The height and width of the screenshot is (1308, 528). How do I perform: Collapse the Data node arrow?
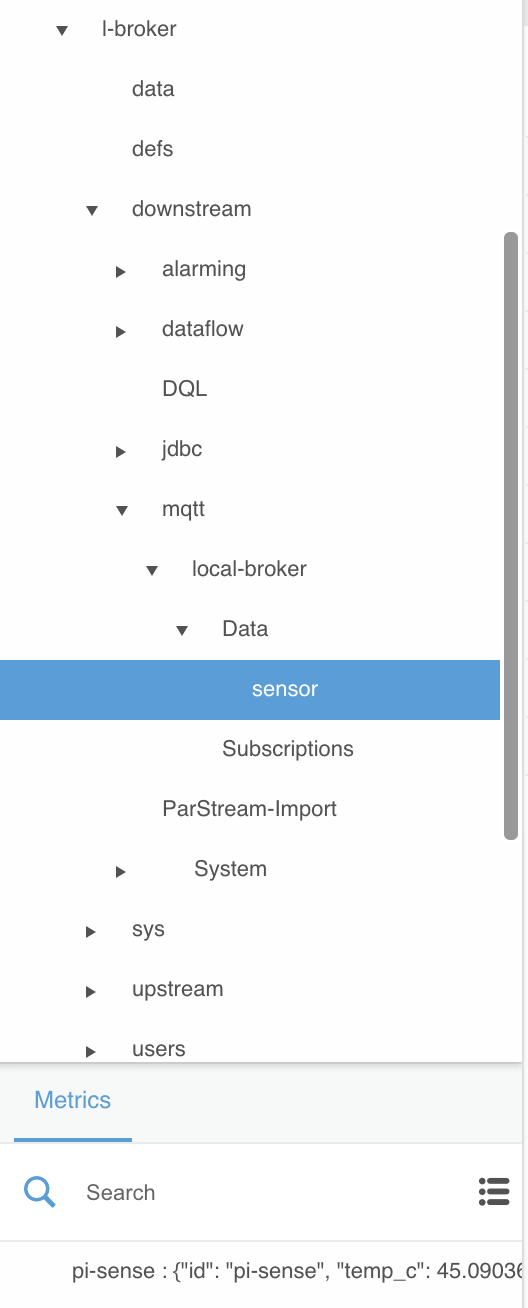click(x=182, y=630)
